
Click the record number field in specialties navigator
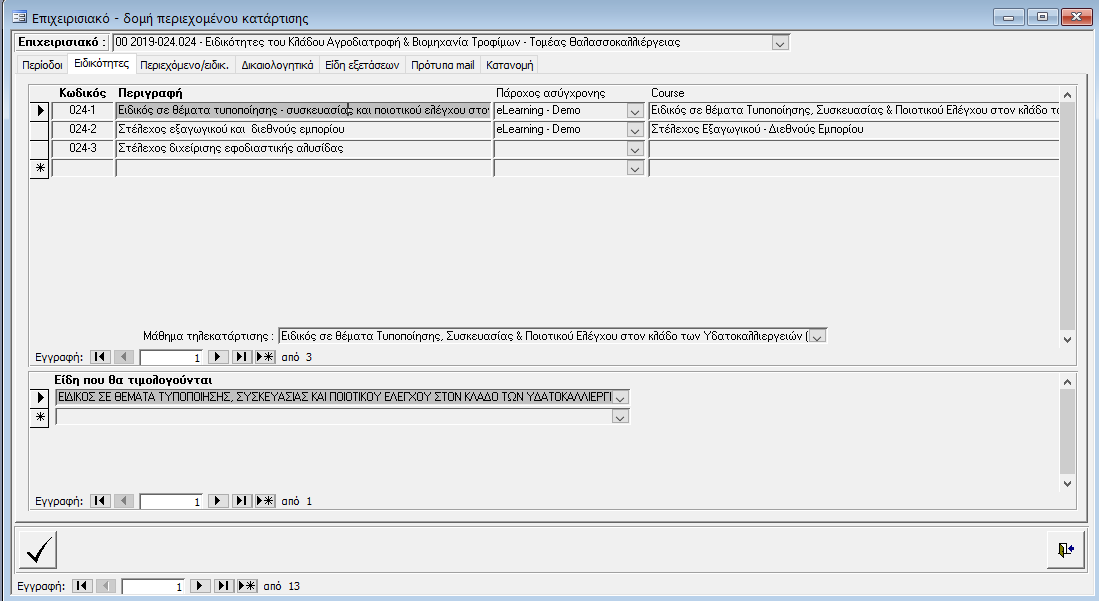(171, 357)
